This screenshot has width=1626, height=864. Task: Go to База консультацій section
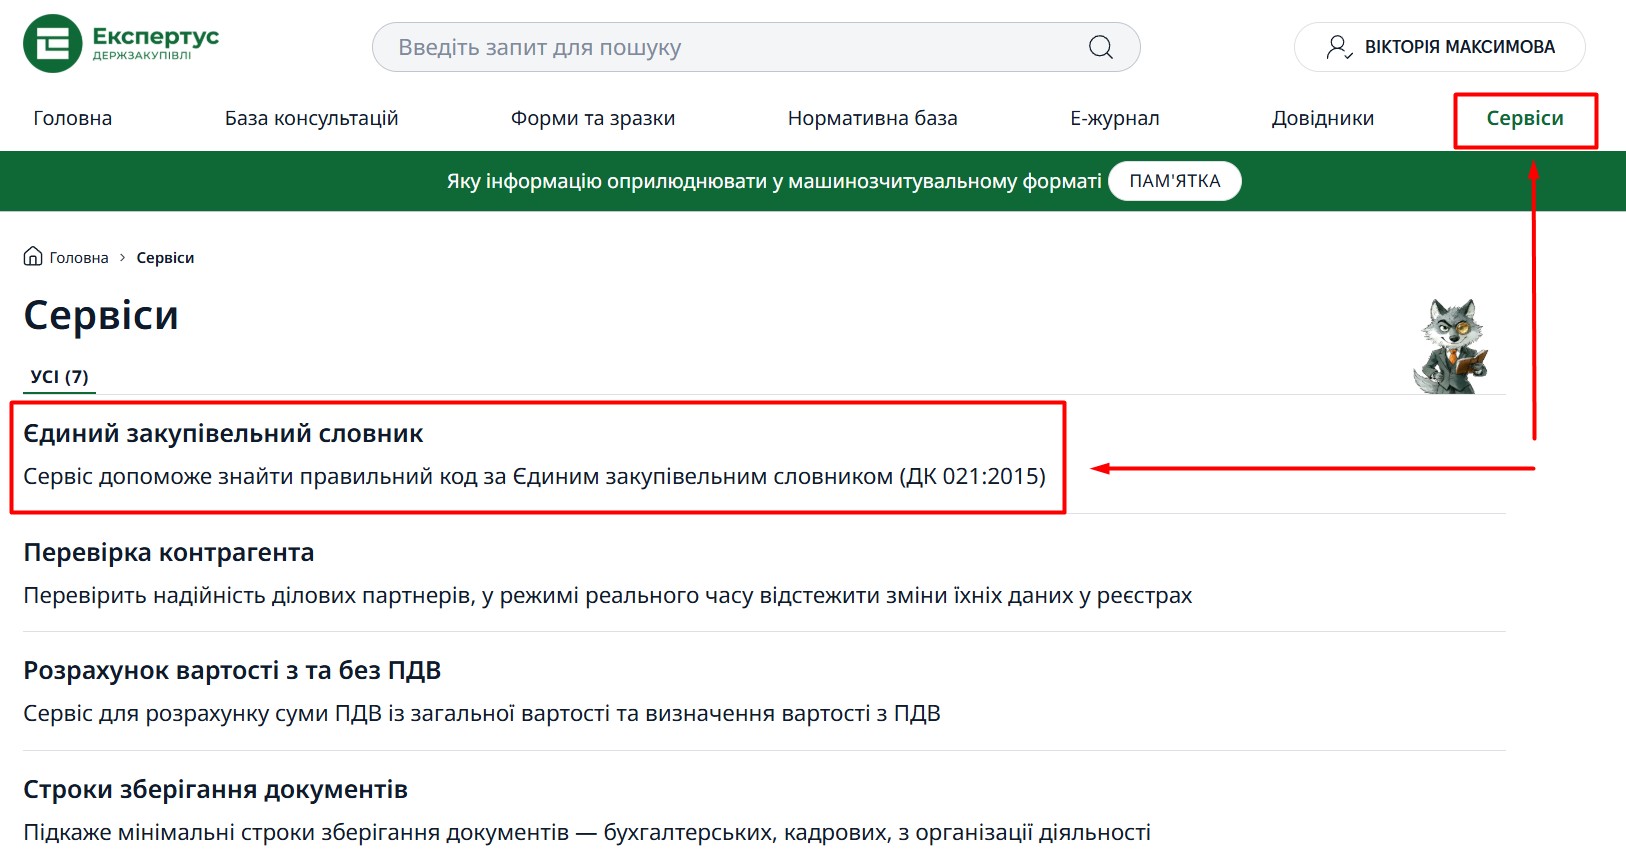pos(311,118)
